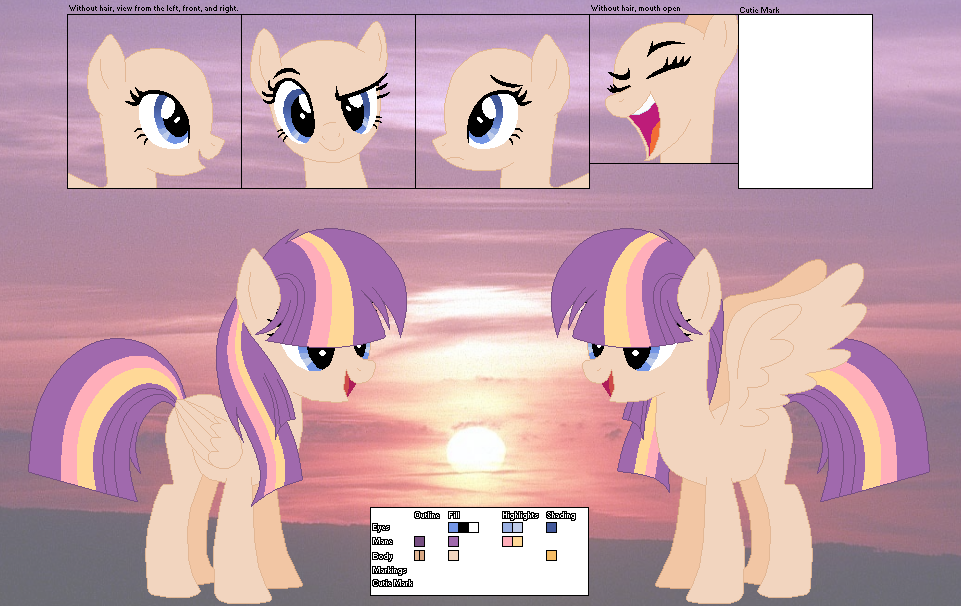Open the left-view hairless head panel

154,102
